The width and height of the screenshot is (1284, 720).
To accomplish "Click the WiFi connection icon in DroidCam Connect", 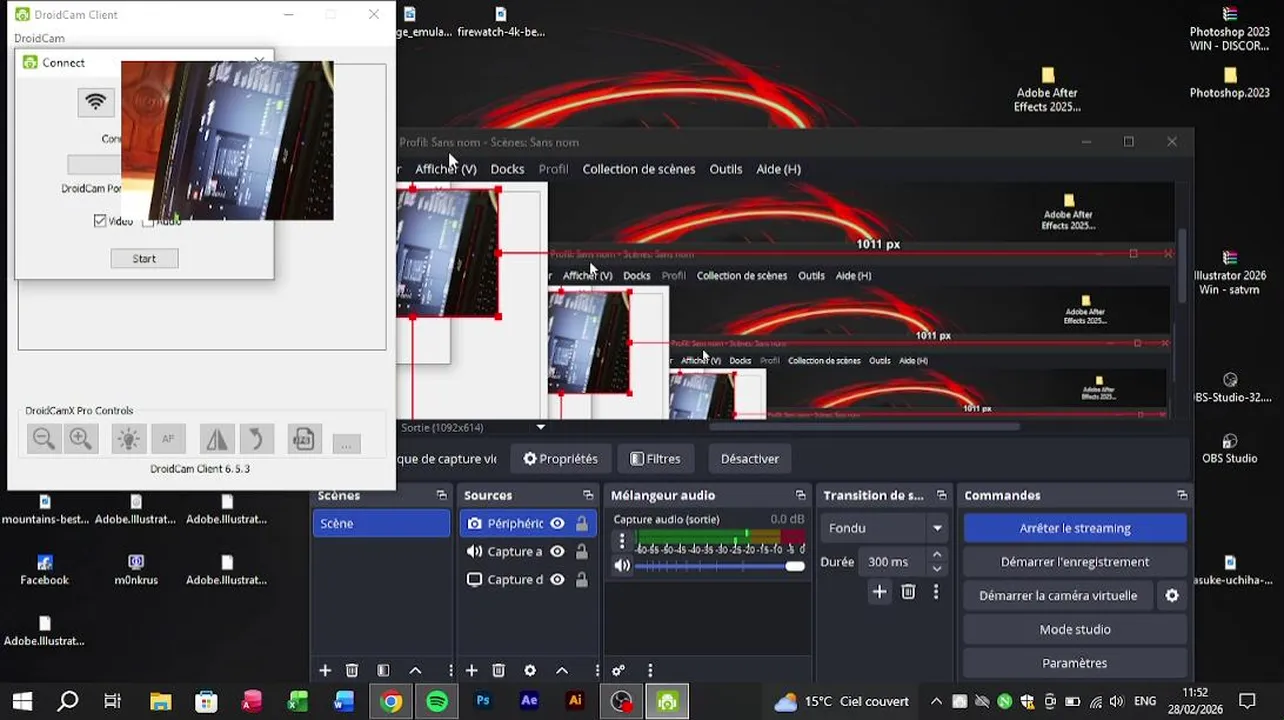I will [96, 102].
